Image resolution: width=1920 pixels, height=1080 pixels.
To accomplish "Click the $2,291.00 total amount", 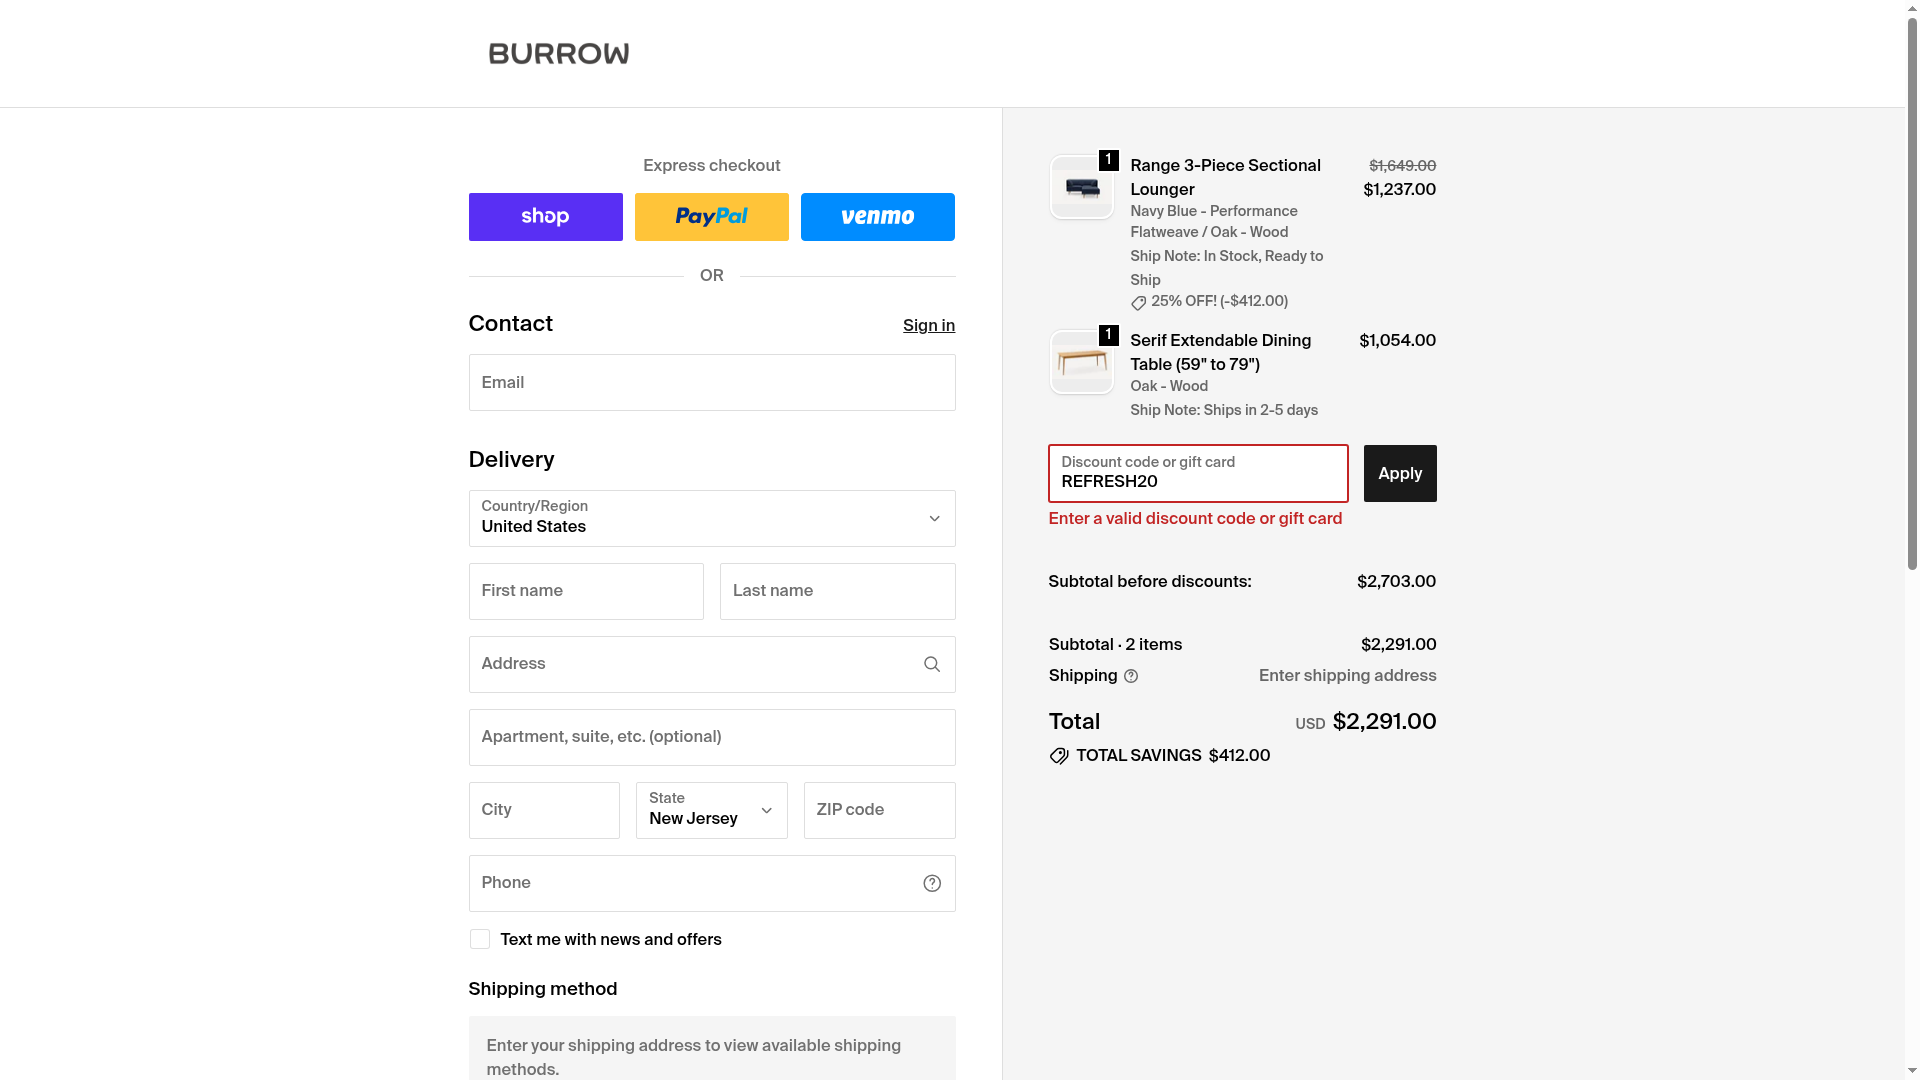I will click(x=1385, y=722).
